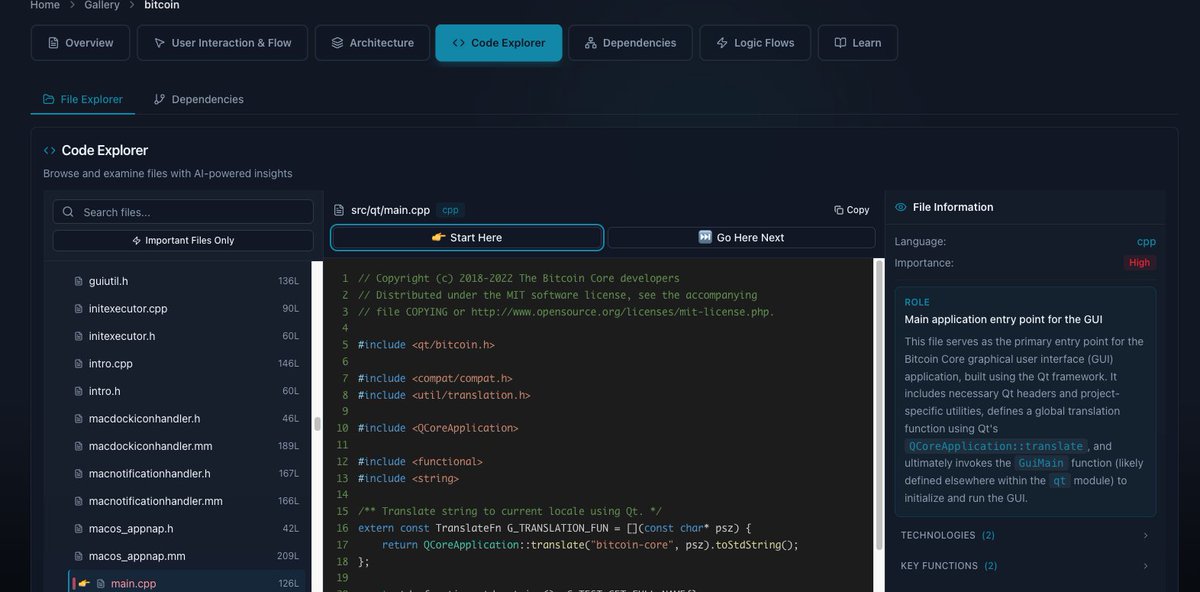Click the Copy icon above the code view
Viewport: 1200px width, 592px height.
[838, 210]
